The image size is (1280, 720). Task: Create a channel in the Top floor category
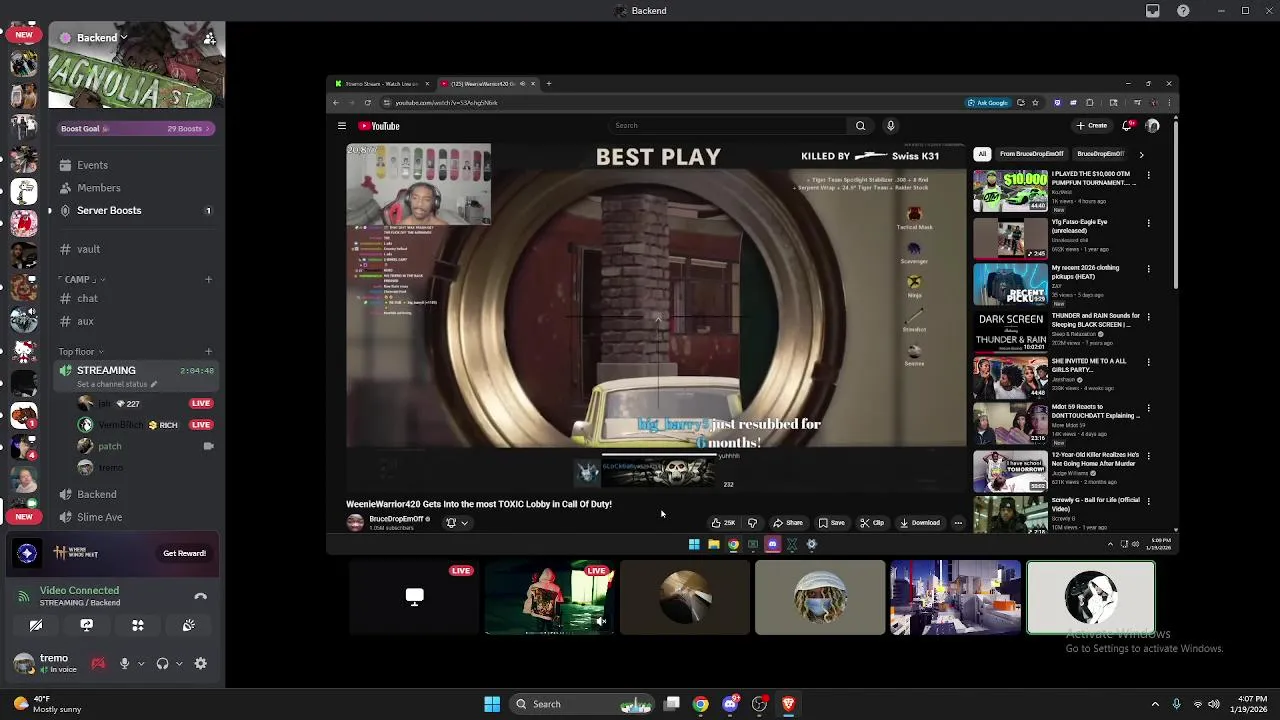209,351
